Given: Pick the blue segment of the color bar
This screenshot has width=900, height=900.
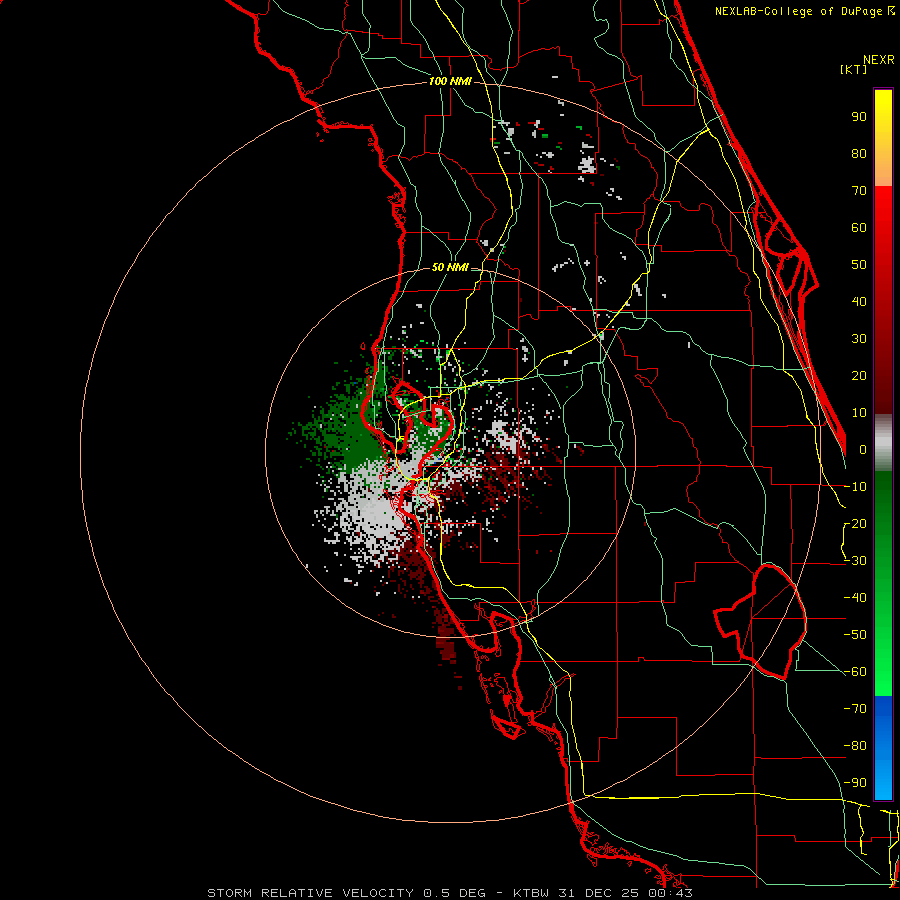Looking at the screenshot, I should pyautogui.click(x=883, y=748).
